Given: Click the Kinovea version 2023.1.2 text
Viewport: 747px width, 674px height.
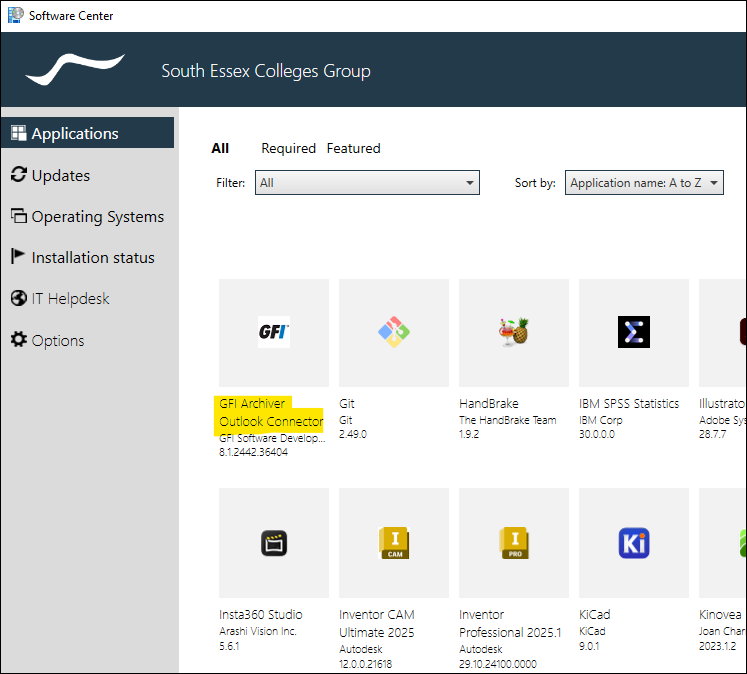Looking at the screenshot, I should [x=717, y=646].
